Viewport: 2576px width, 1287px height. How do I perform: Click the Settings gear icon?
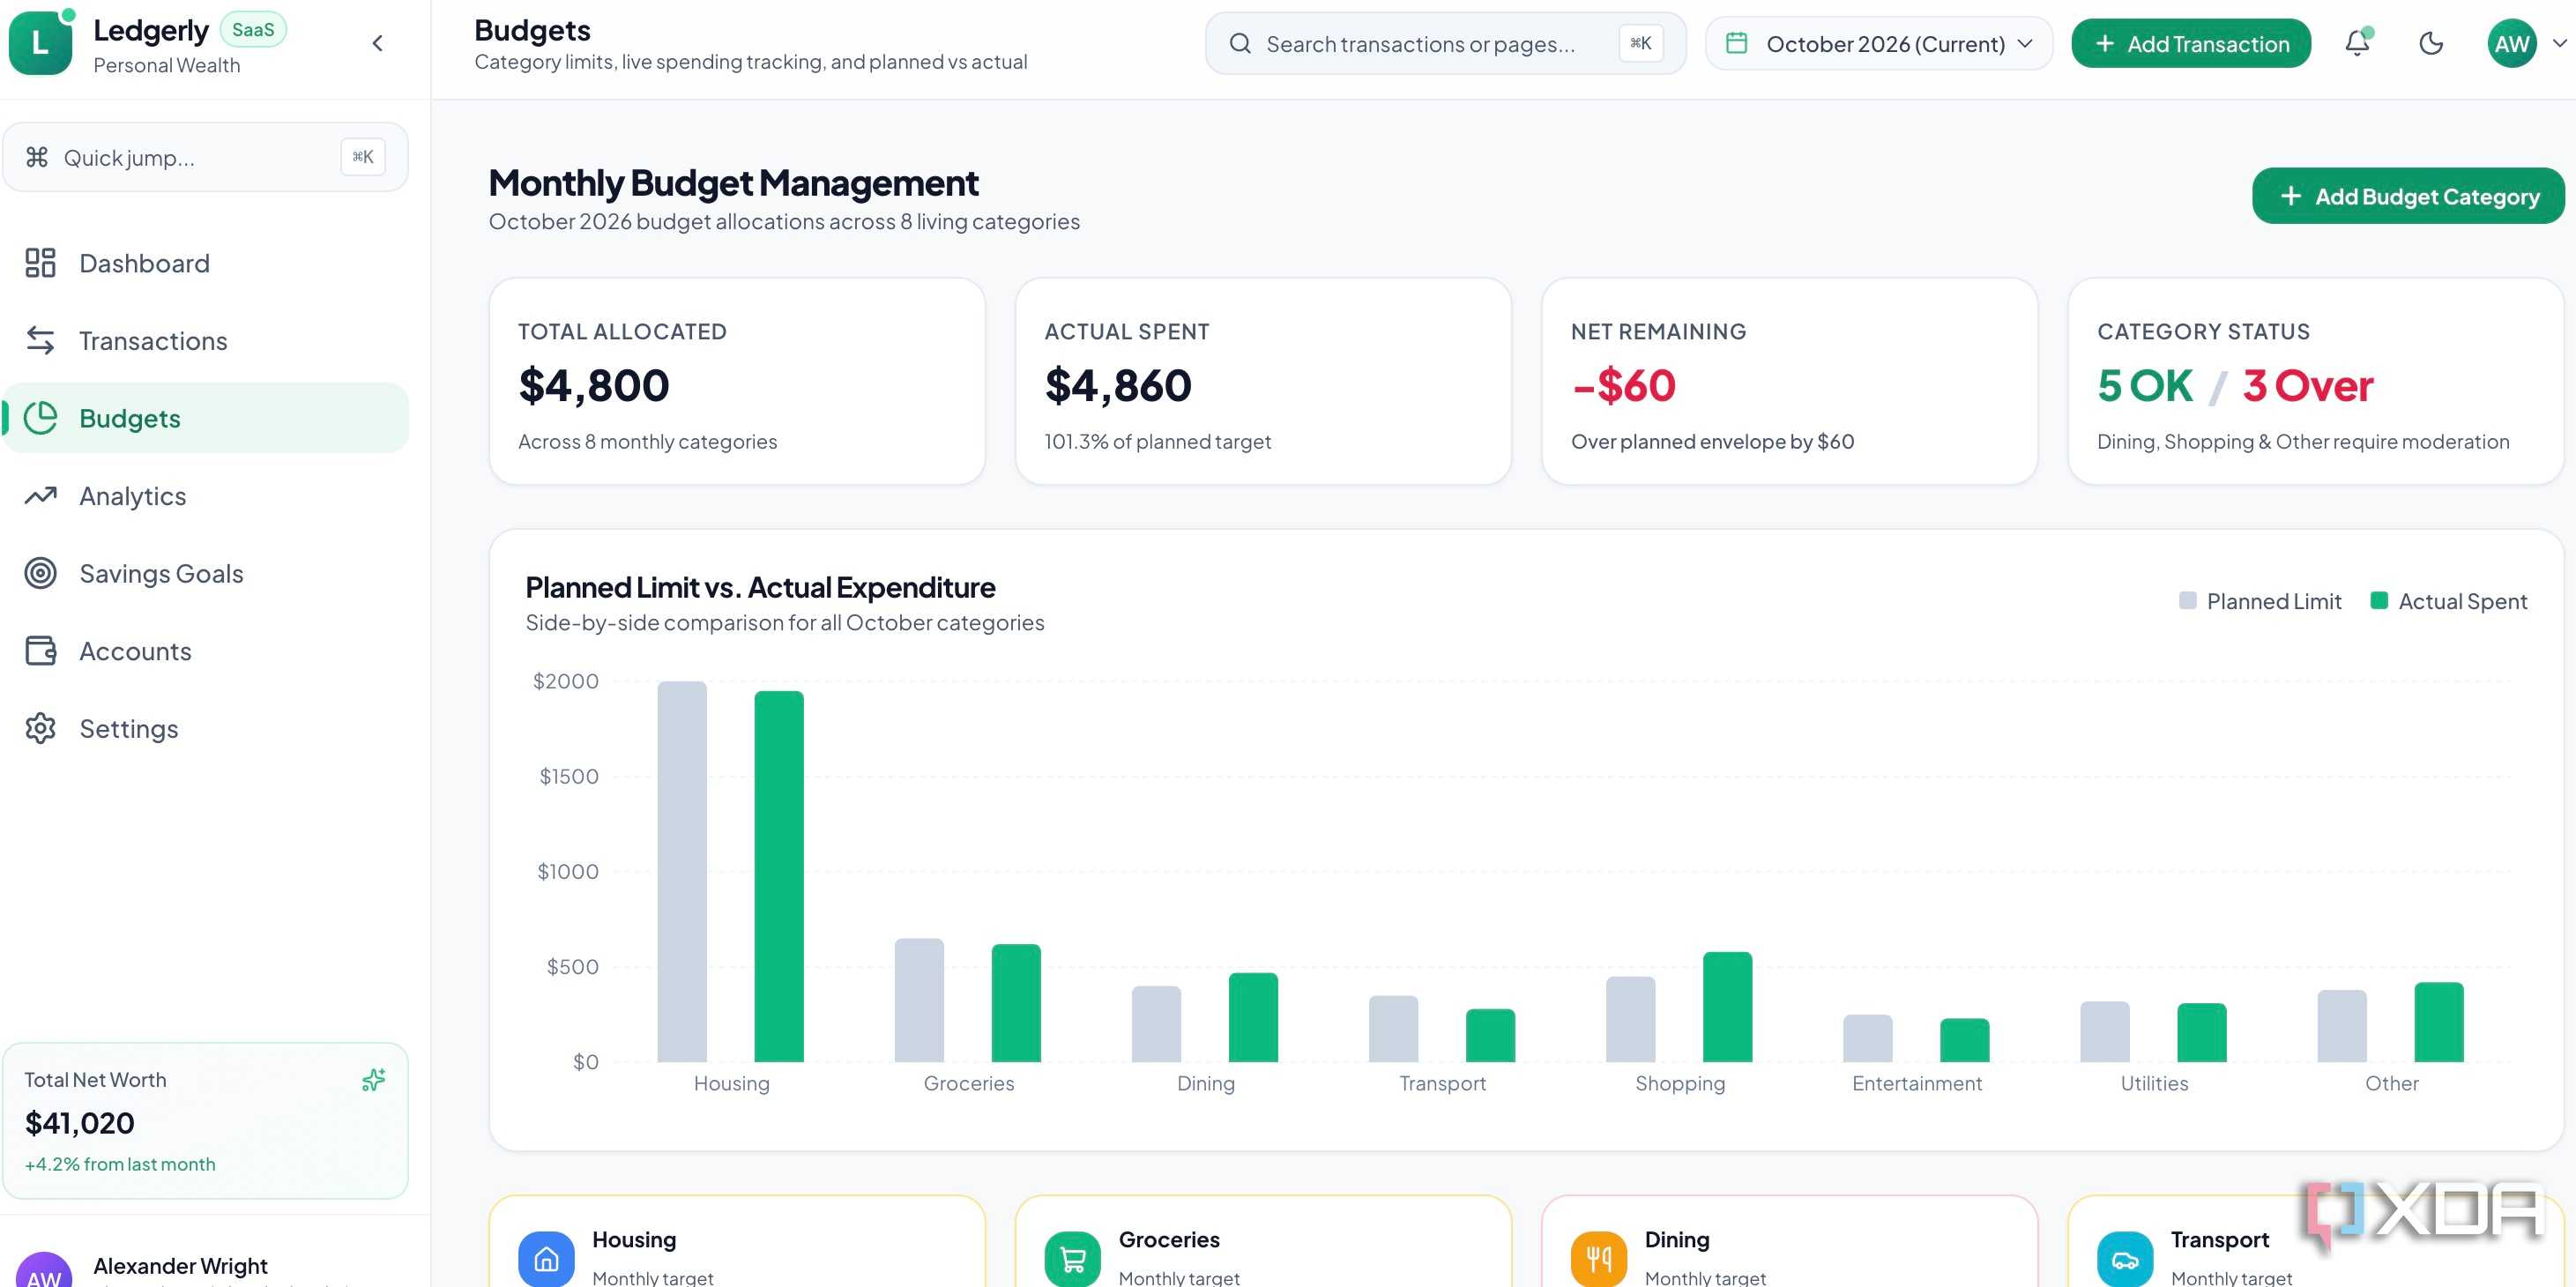click(40, 728)
